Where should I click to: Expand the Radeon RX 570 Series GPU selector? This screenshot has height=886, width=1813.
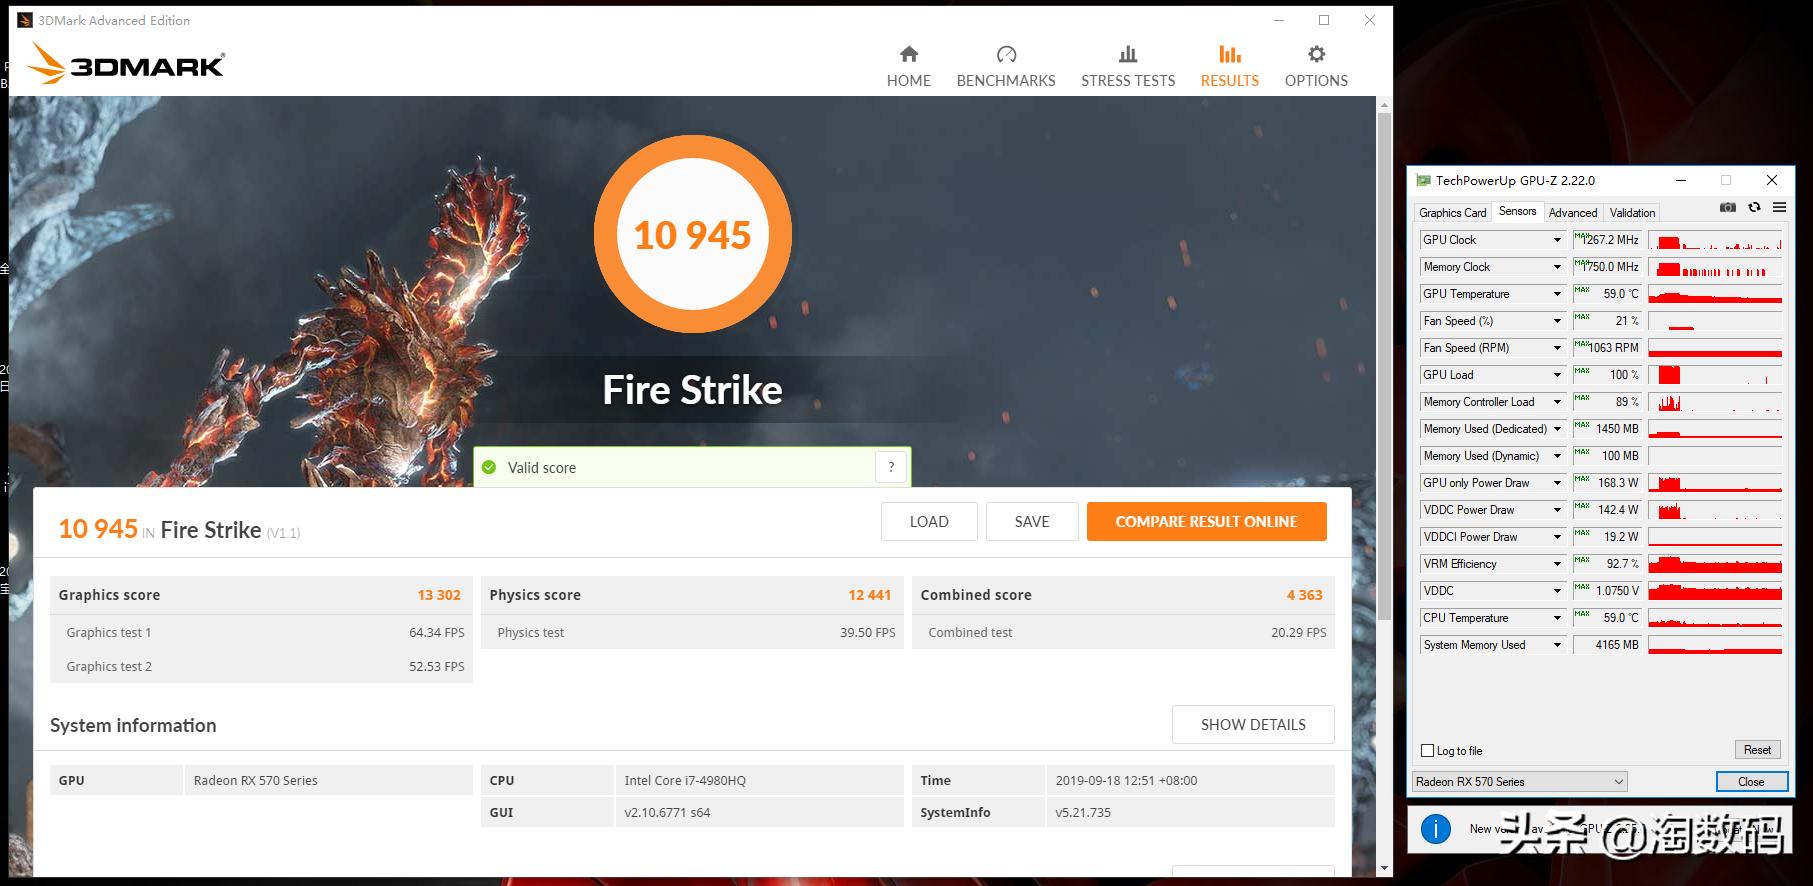pyautogui.click(x=1520, y=782)
